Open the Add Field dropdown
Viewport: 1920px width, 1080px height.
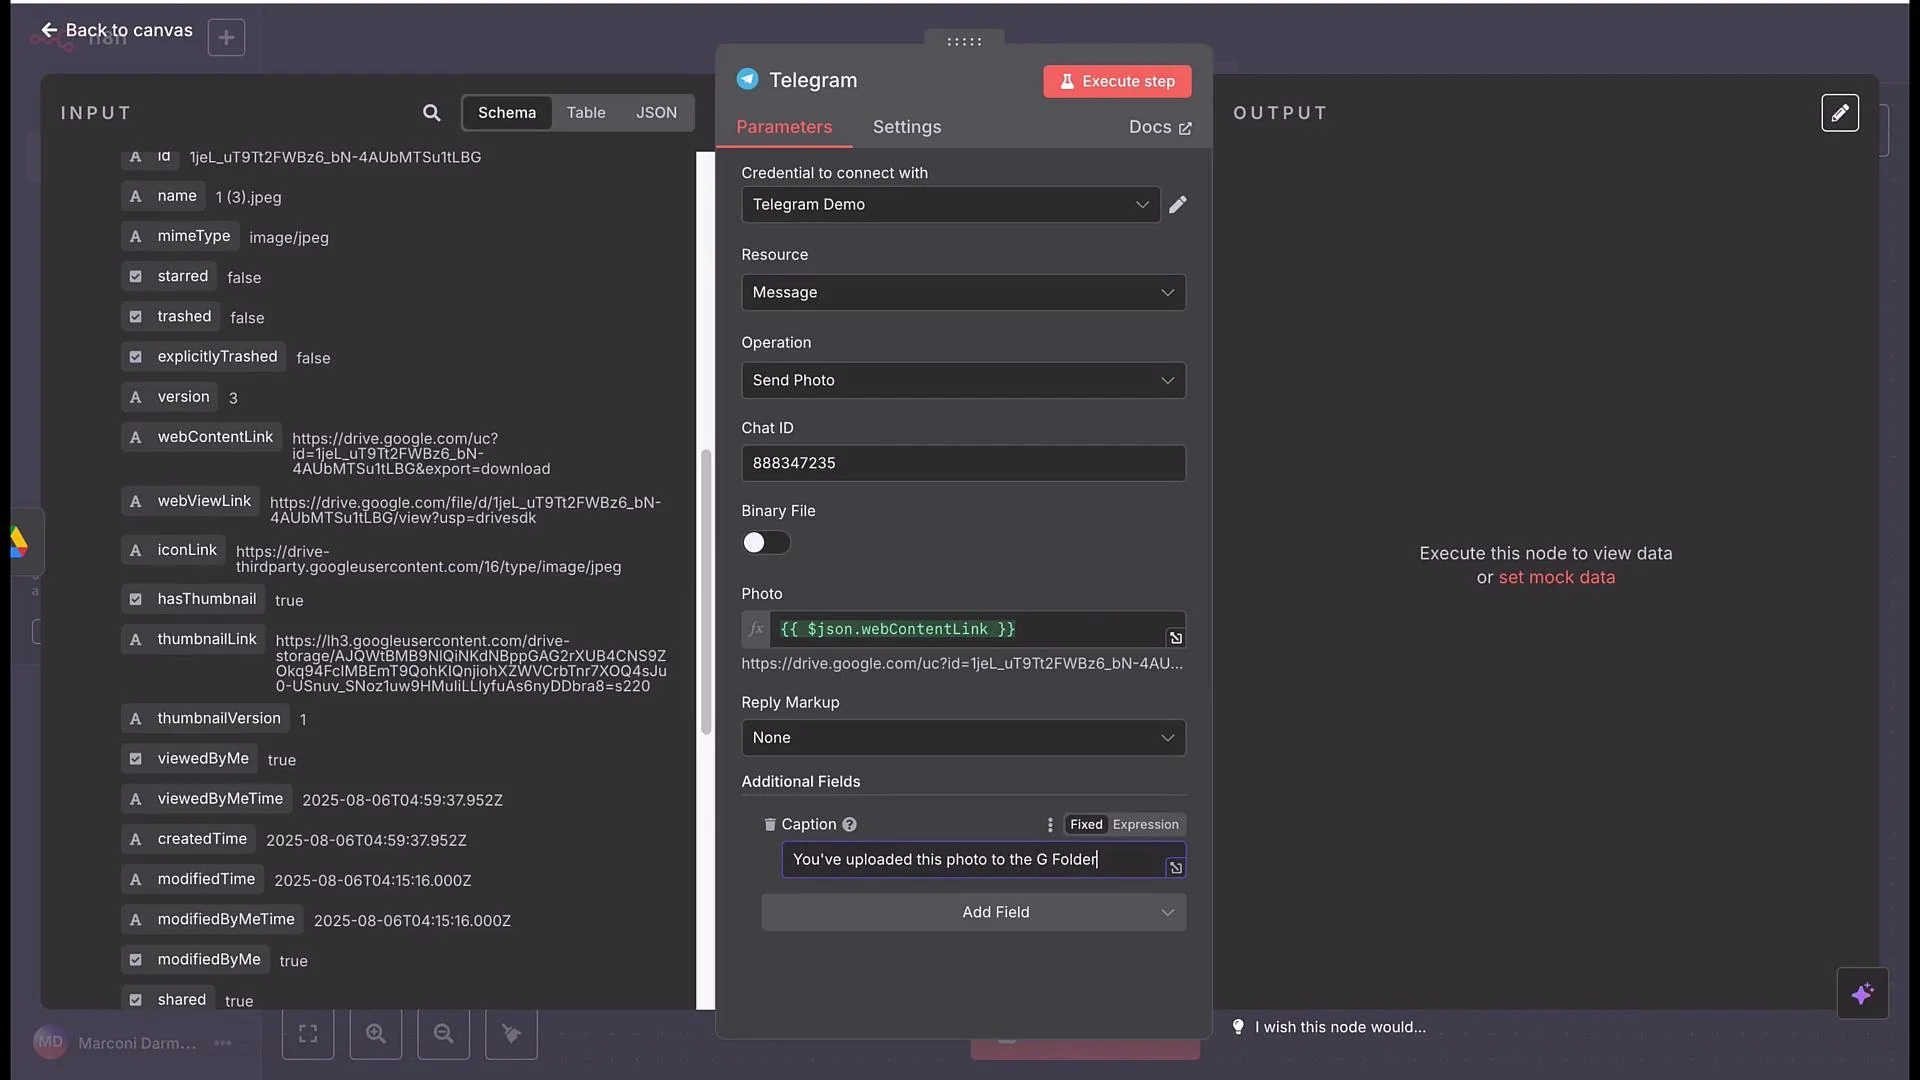973,912
